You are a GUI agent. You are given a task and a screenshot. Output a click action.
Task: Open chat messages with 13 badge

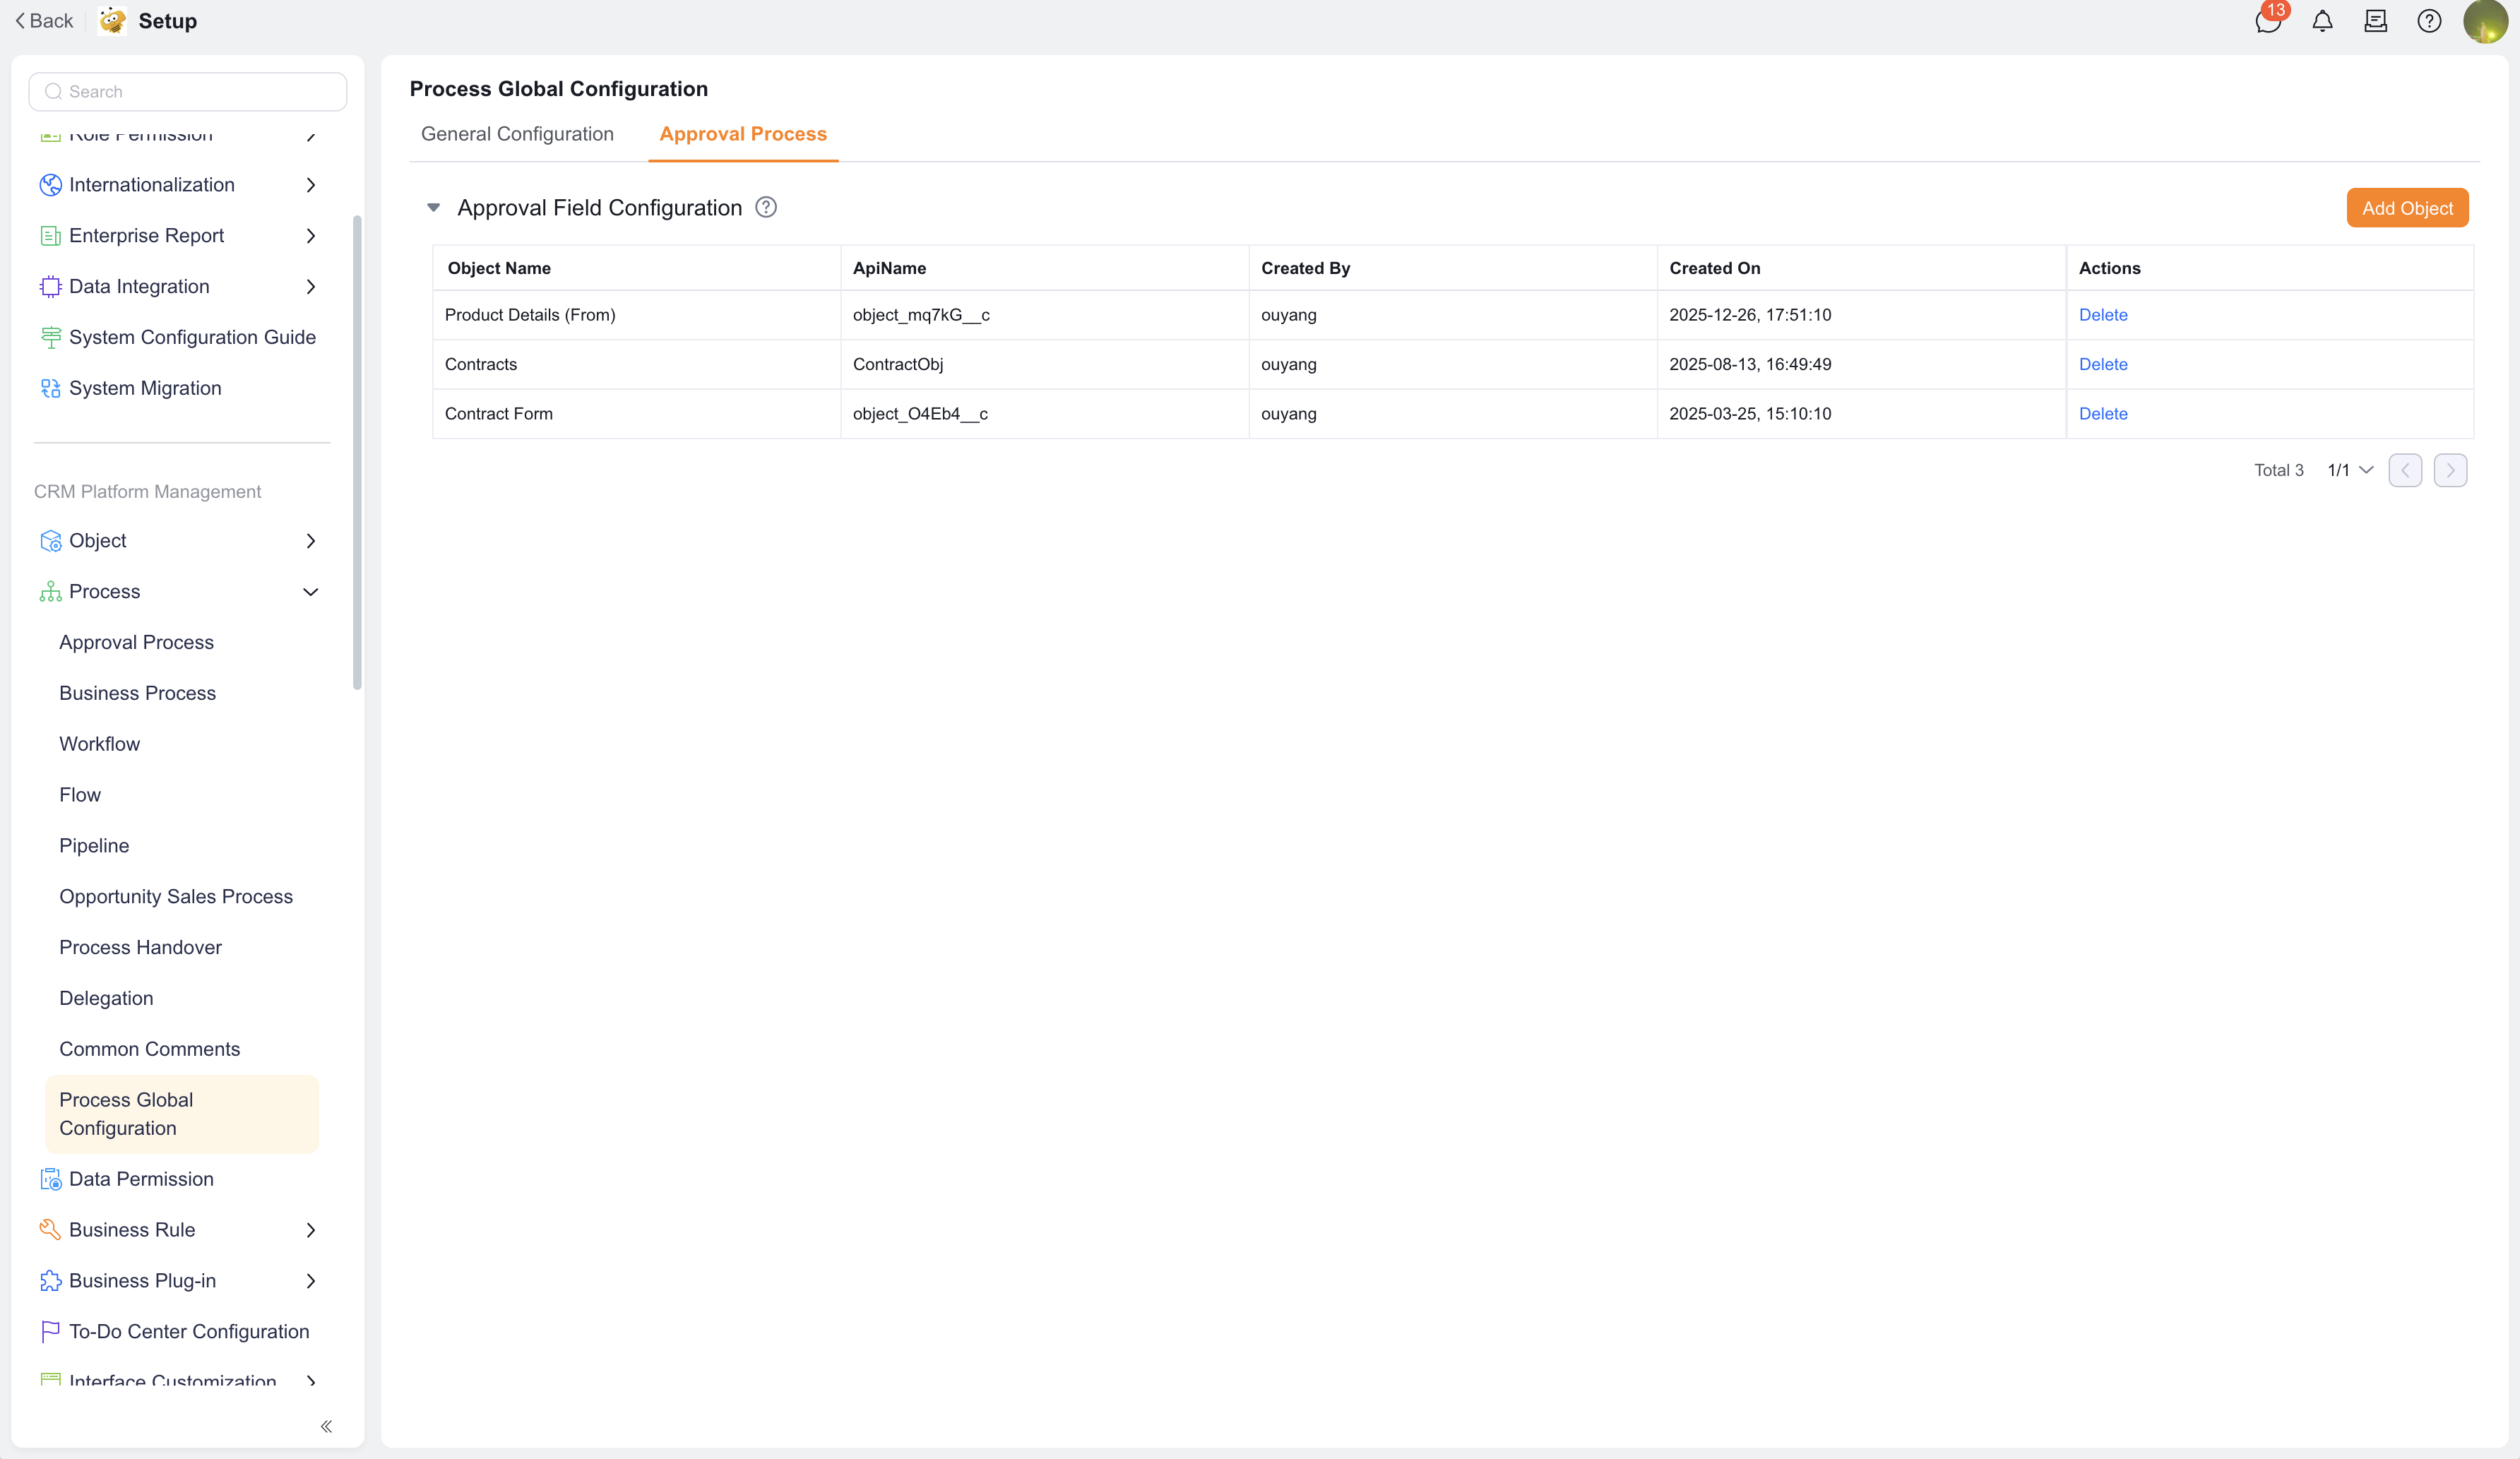[2269, 21]
